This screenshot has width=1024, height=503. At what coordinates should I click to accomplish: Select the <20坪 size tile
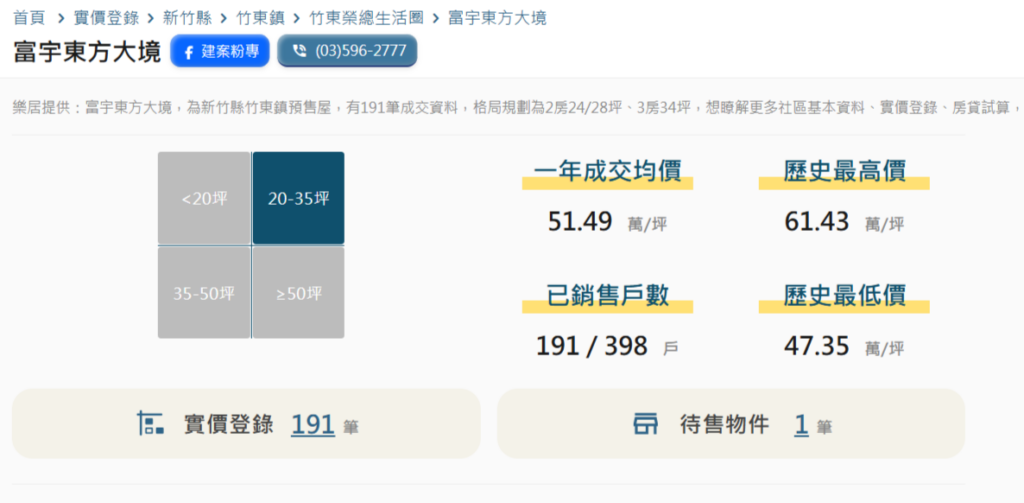click(x=204, y=199)
